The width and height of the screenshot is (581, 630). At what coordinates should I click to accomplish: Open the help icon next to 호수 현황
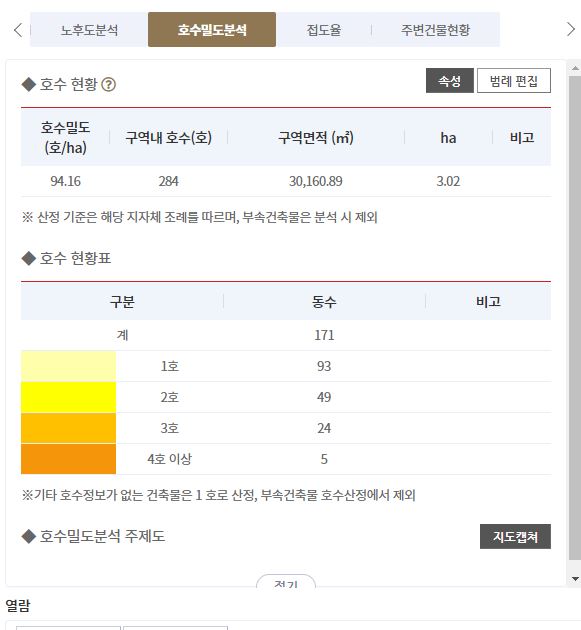108,85
